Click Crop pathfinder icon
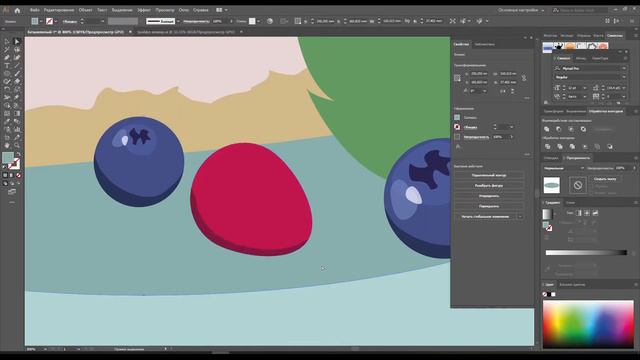The image size is (640, 360). point(585,147)
